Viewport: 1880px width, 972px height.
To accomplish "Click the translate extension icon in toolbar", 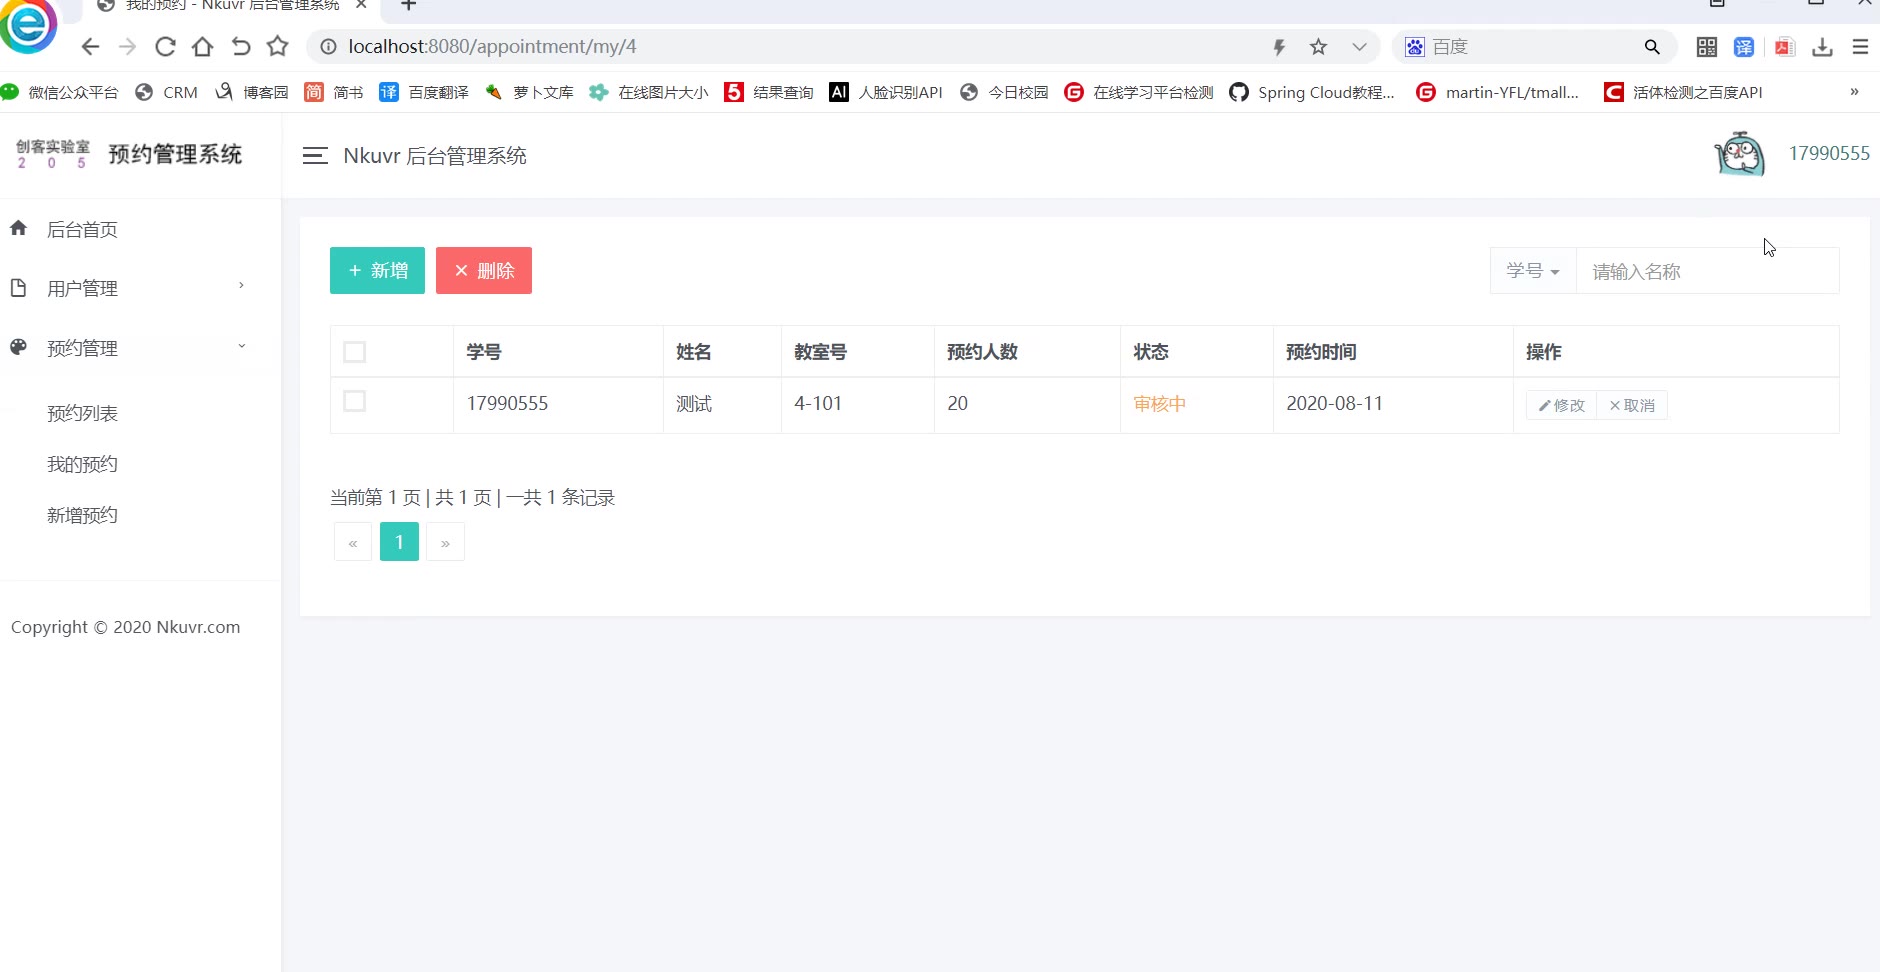I will click(x=1744, y=47).
